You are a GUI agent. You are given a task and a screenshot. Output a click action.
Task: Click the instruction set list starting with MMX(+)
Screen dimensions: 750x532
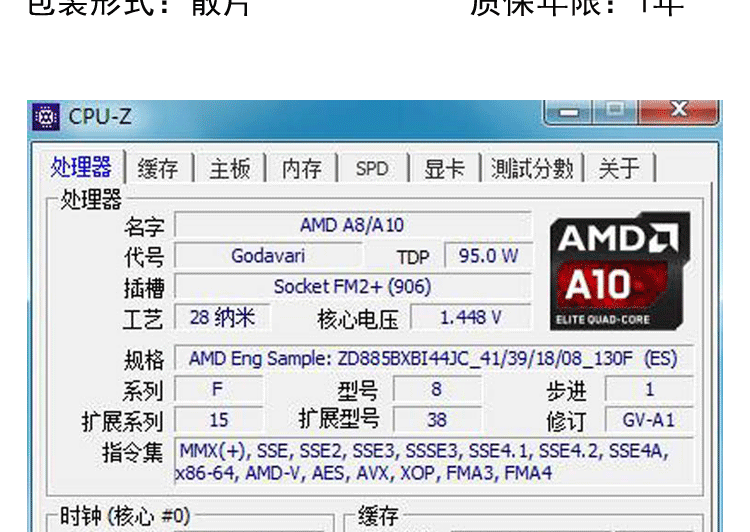[x=433, y=461]
